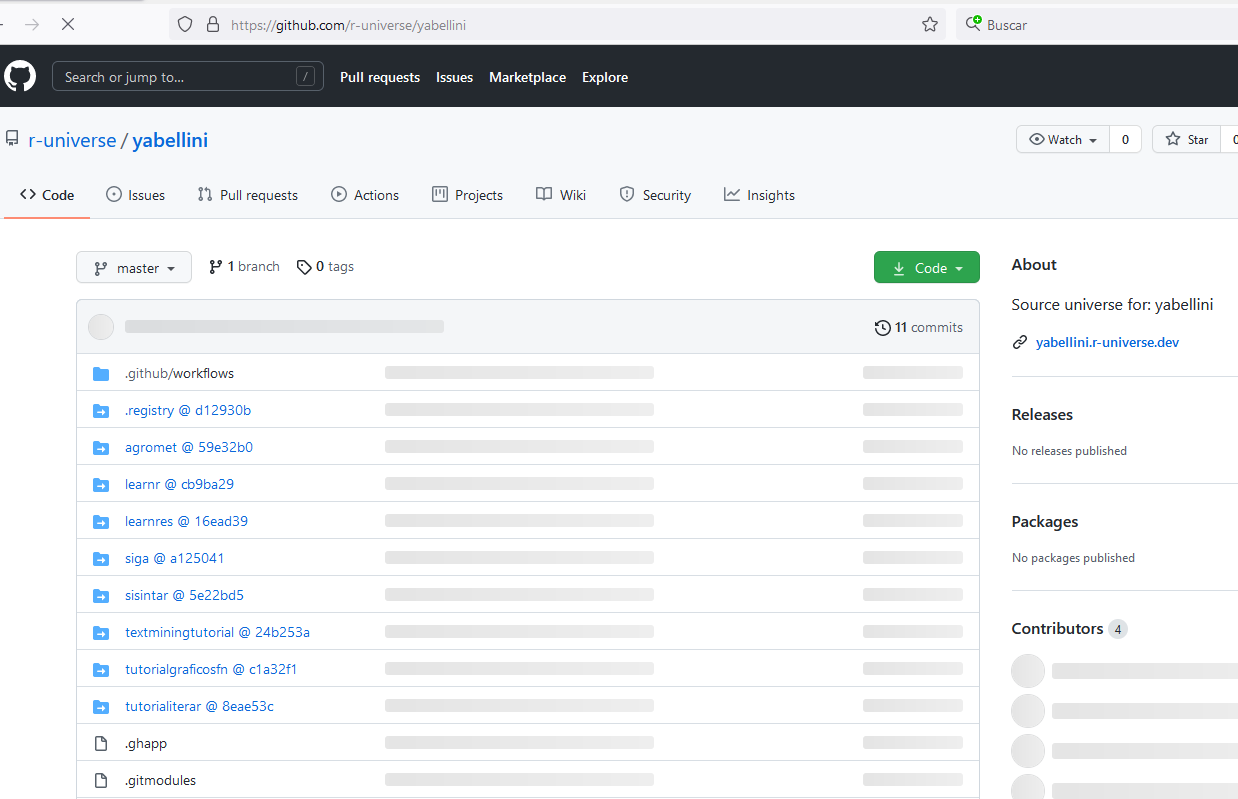
Task: Open the link icon beside yabellini.r-universe.dev
Action: pos(1019,341)
